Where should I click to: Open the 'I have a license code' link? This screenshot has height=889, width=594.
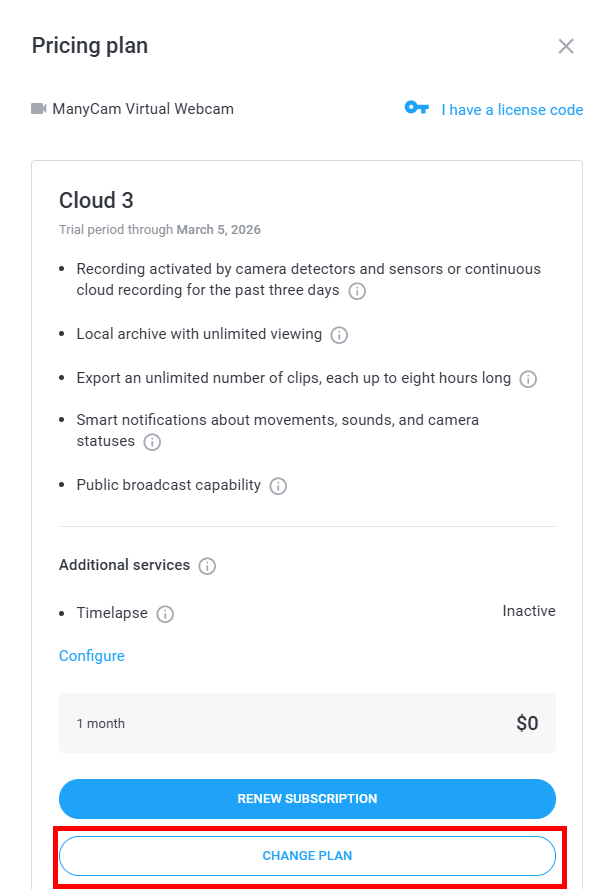point(512,109)
